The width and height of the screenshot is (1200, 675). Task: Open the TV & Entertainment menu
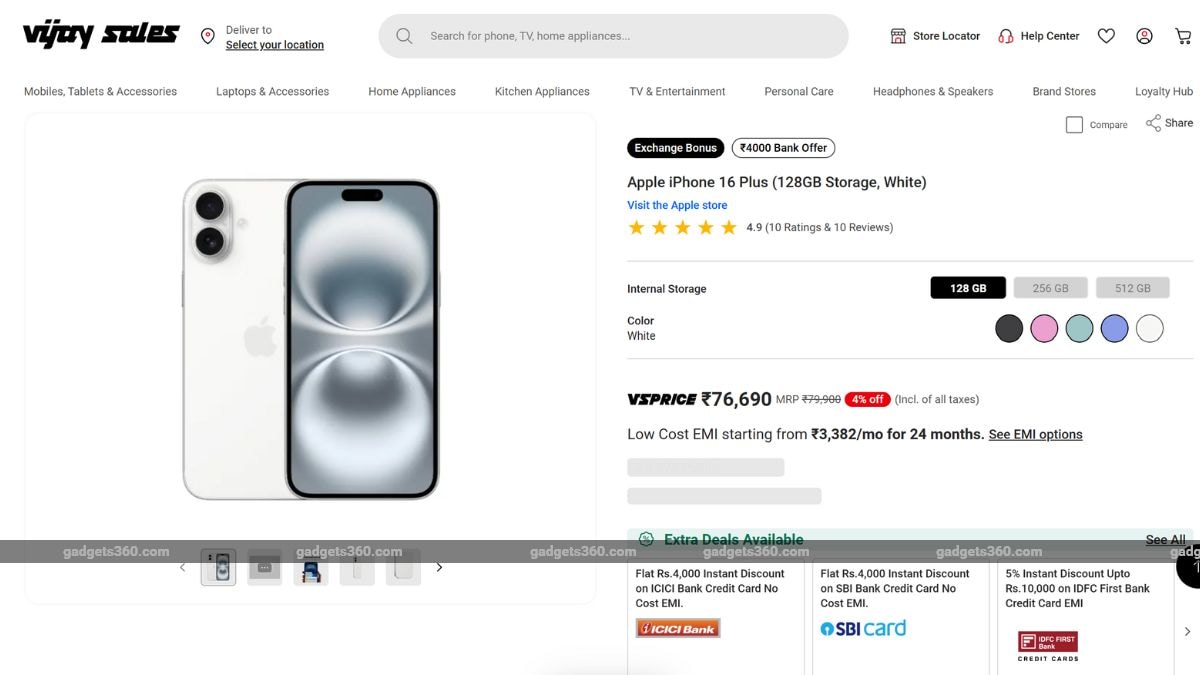pos(677,91)
